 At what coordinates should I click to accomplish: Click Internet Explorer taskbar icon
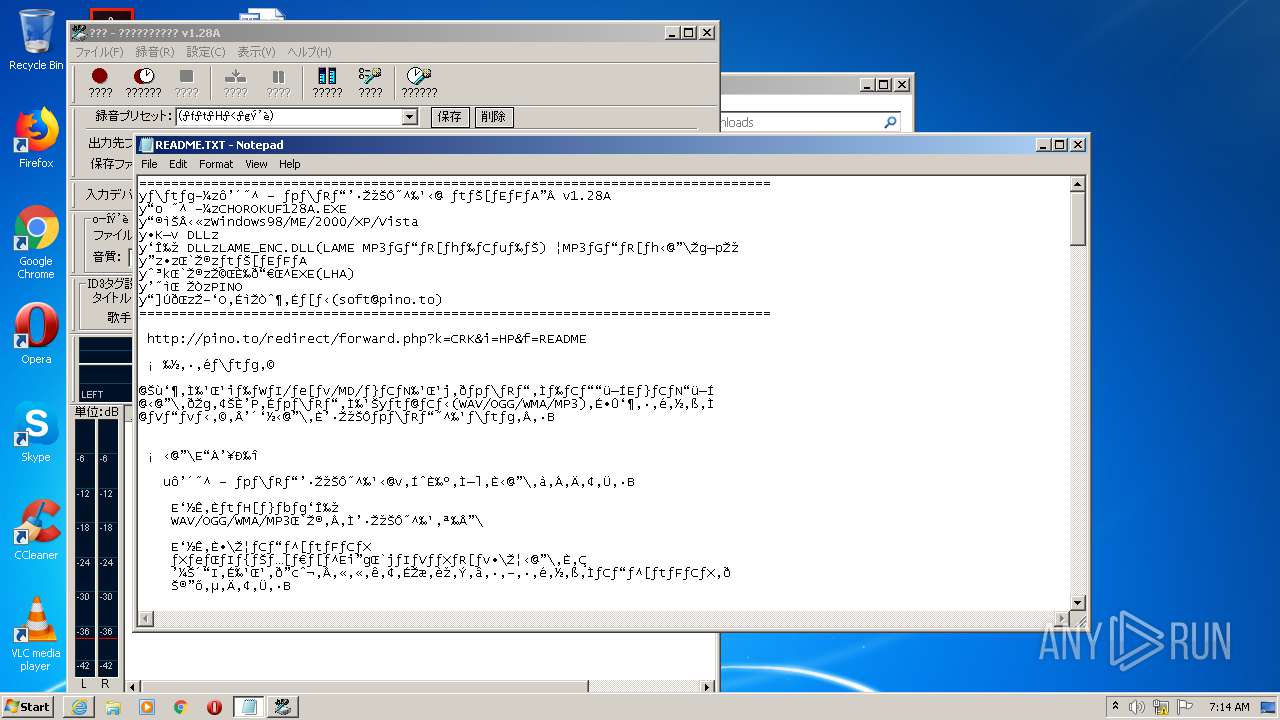click(x=79, y=706)
